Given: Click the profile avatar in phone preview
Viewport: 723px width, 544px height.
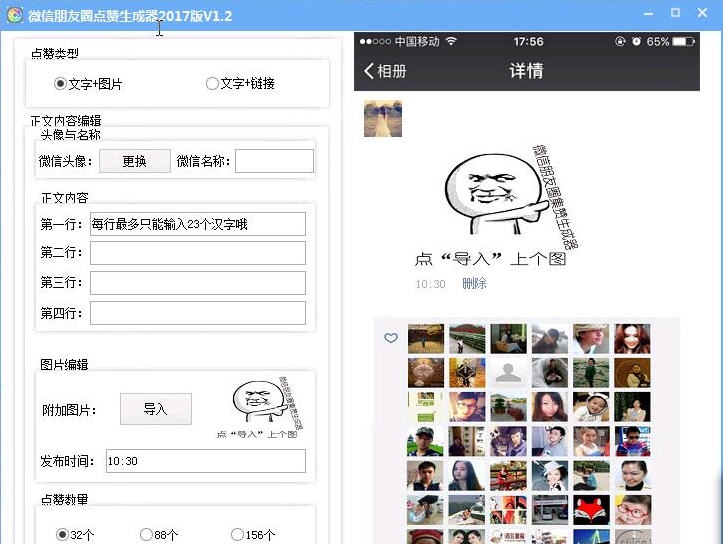Looking at the screenshot, I should point(383,118).
